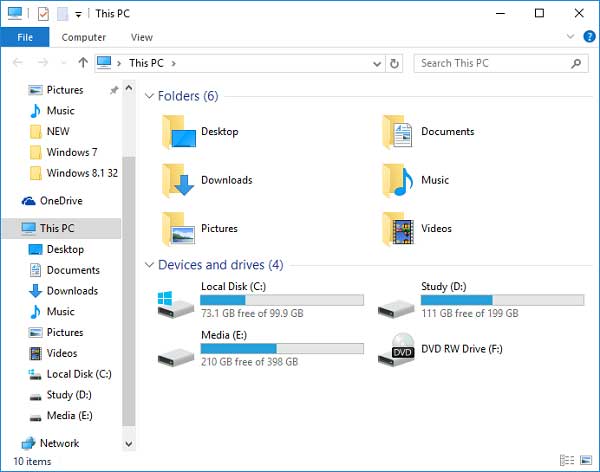Click the '10 items' status text
This screenshot has width=600, height=472.
pos(32,461)
